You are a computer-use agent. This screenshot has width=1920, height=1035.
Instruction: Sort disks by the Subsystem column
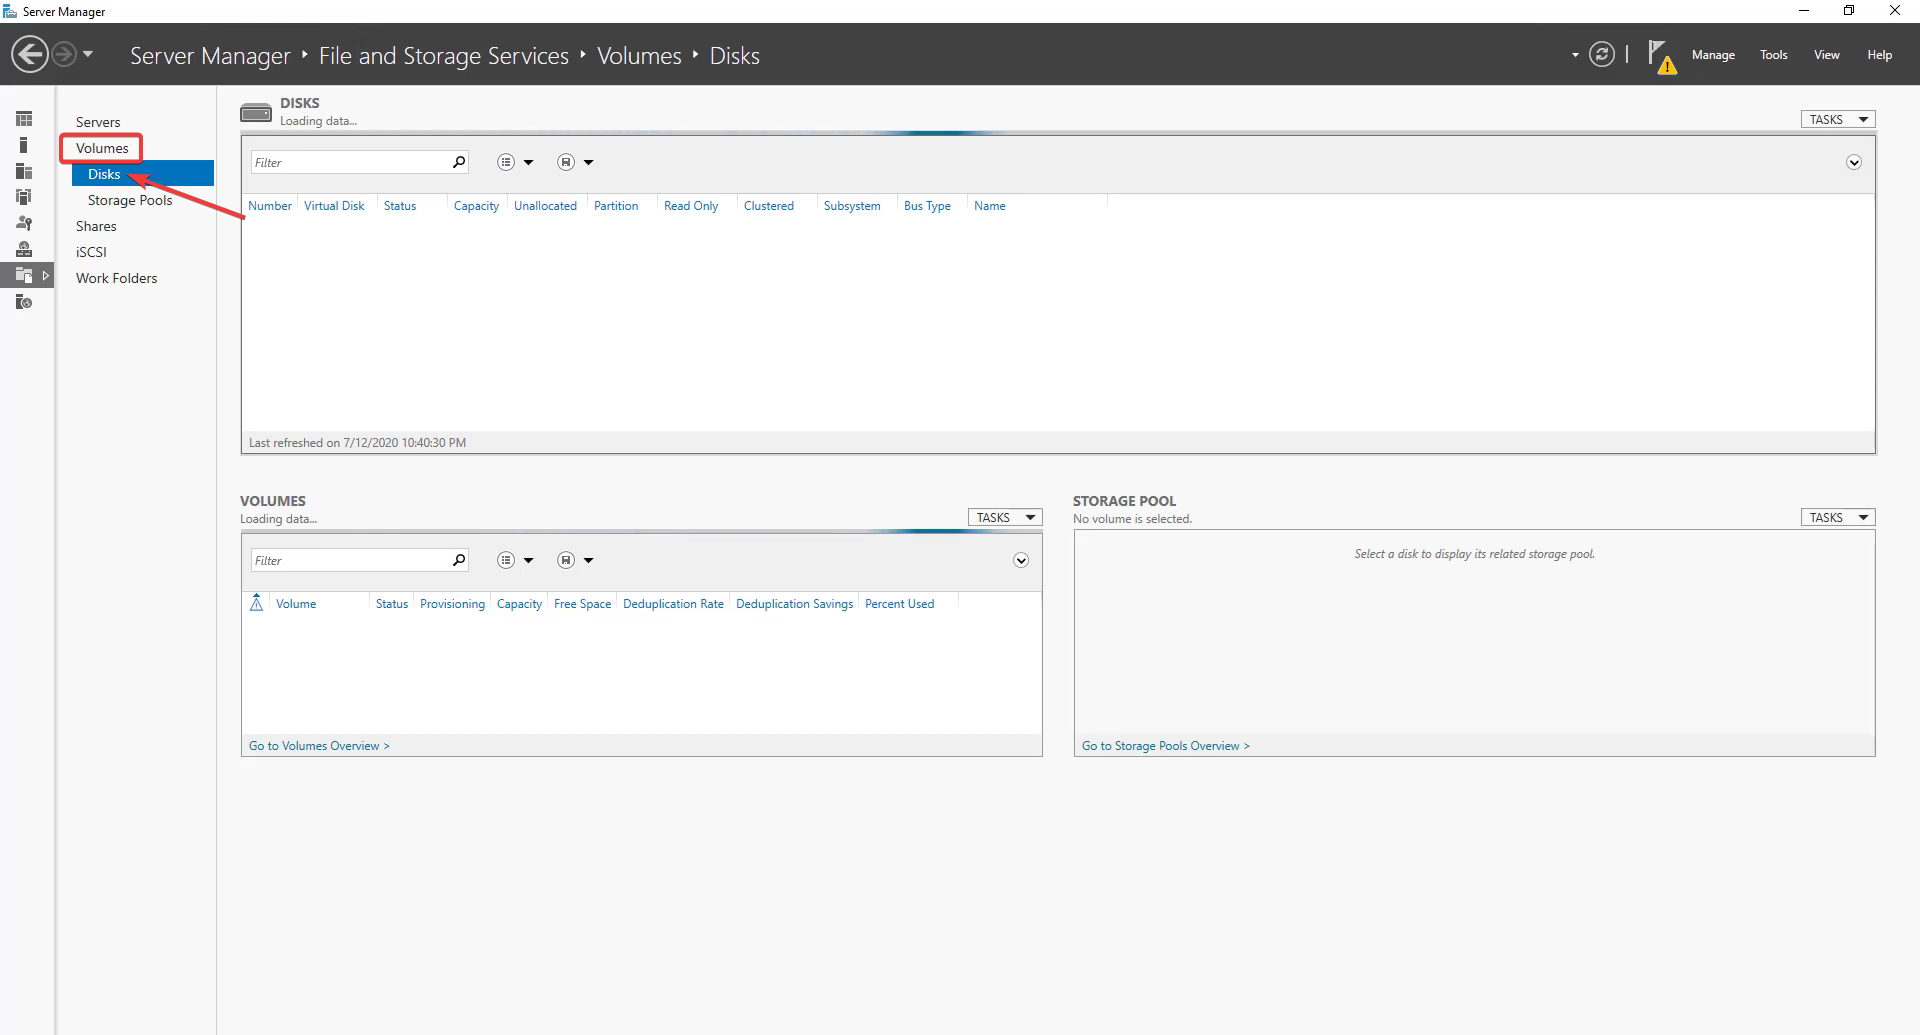tap(852, 206)
